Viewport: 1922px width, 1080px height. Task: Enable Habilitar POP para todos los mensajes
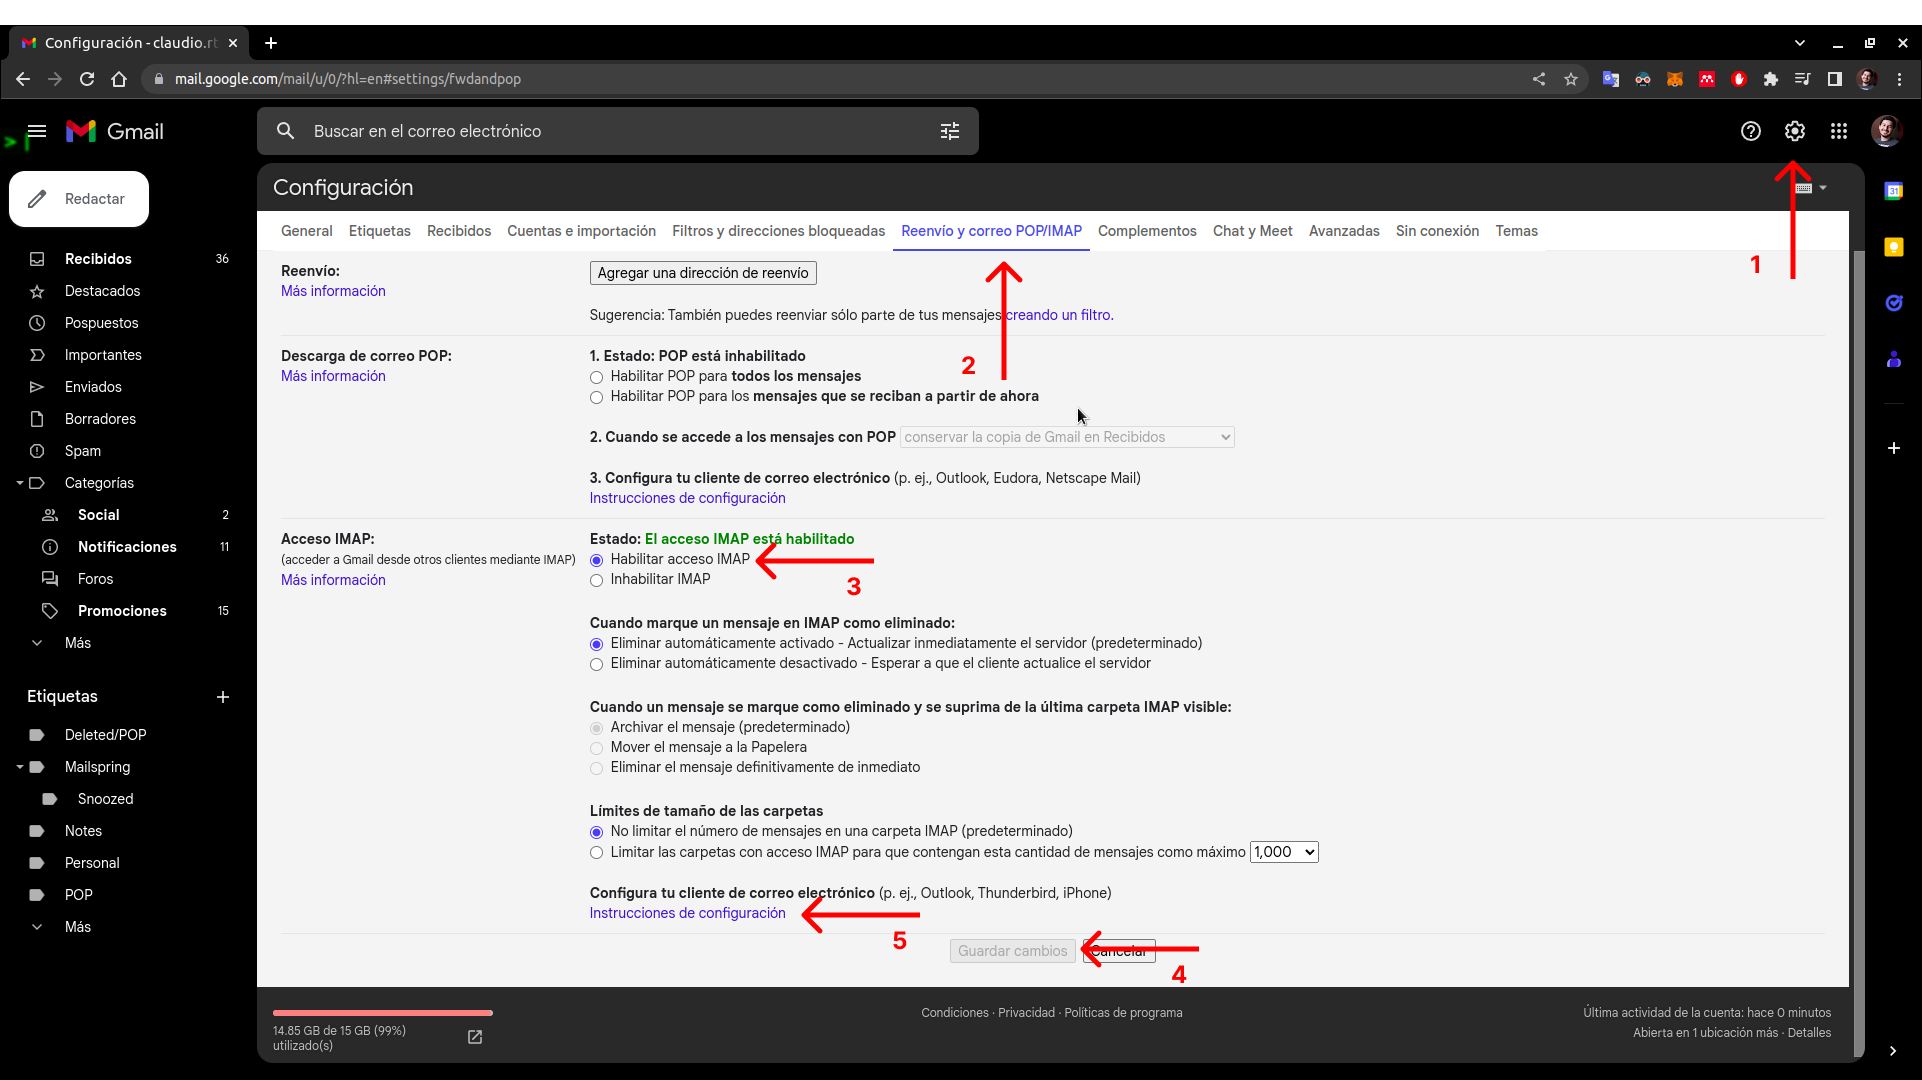coord(597,377)
